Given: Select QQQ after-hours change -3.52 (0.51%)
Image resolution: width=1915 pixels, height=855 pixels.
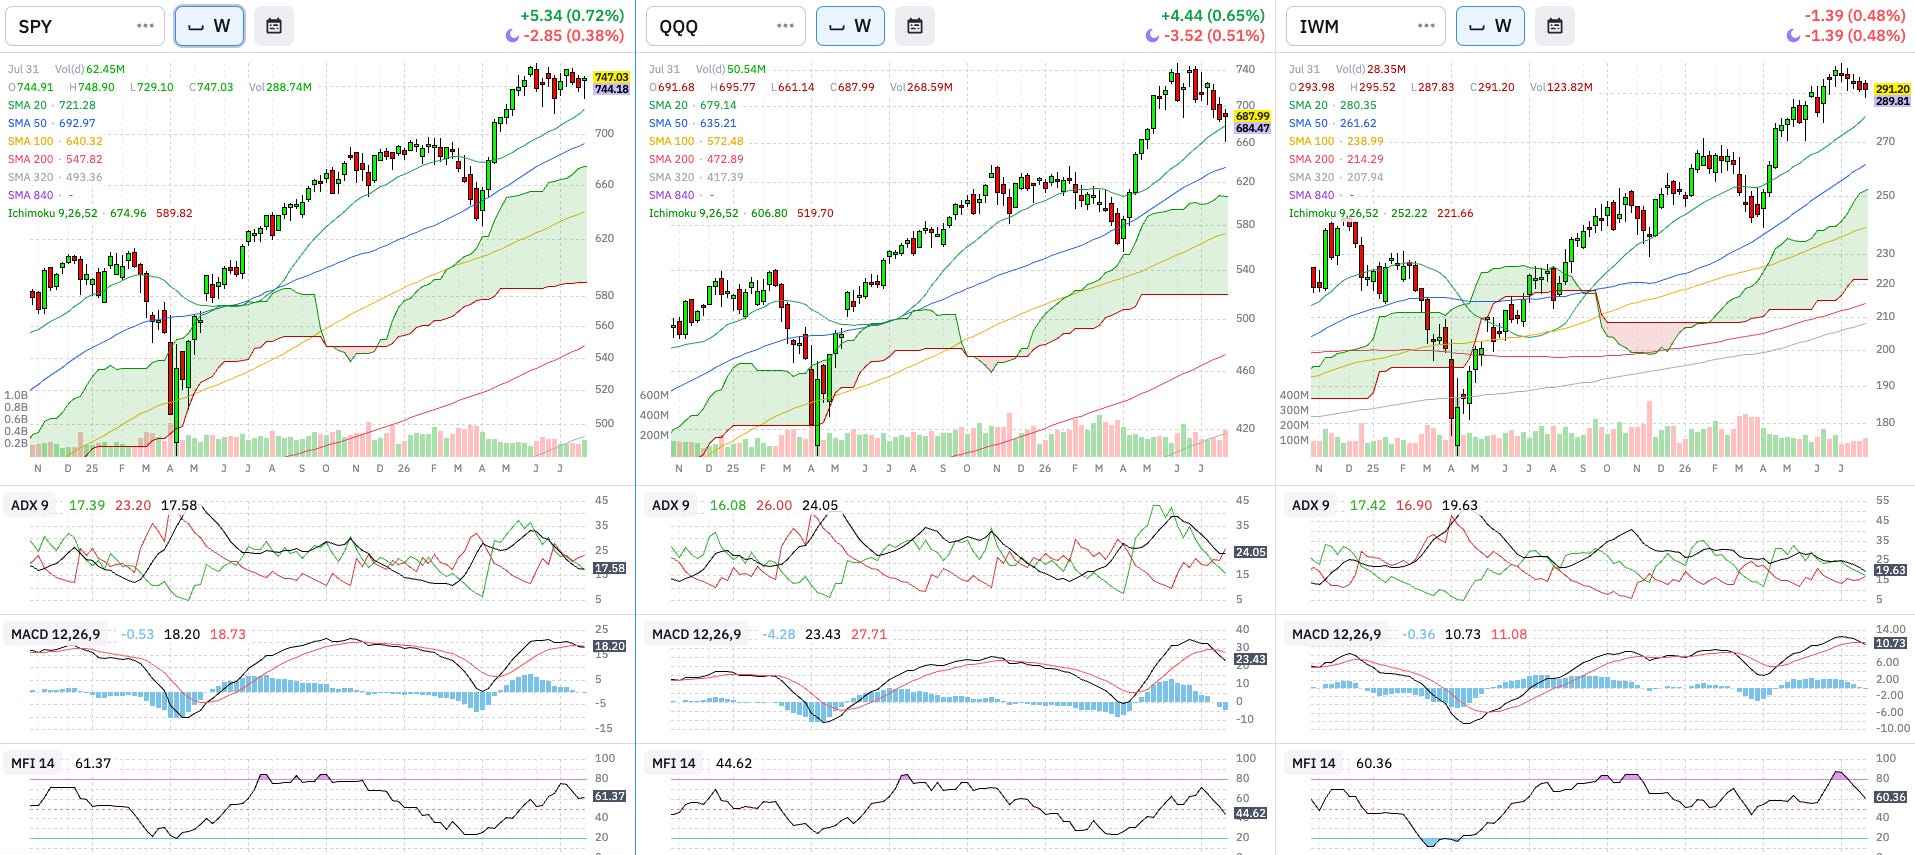Looking at the screenshot, I should [1214, 36].
